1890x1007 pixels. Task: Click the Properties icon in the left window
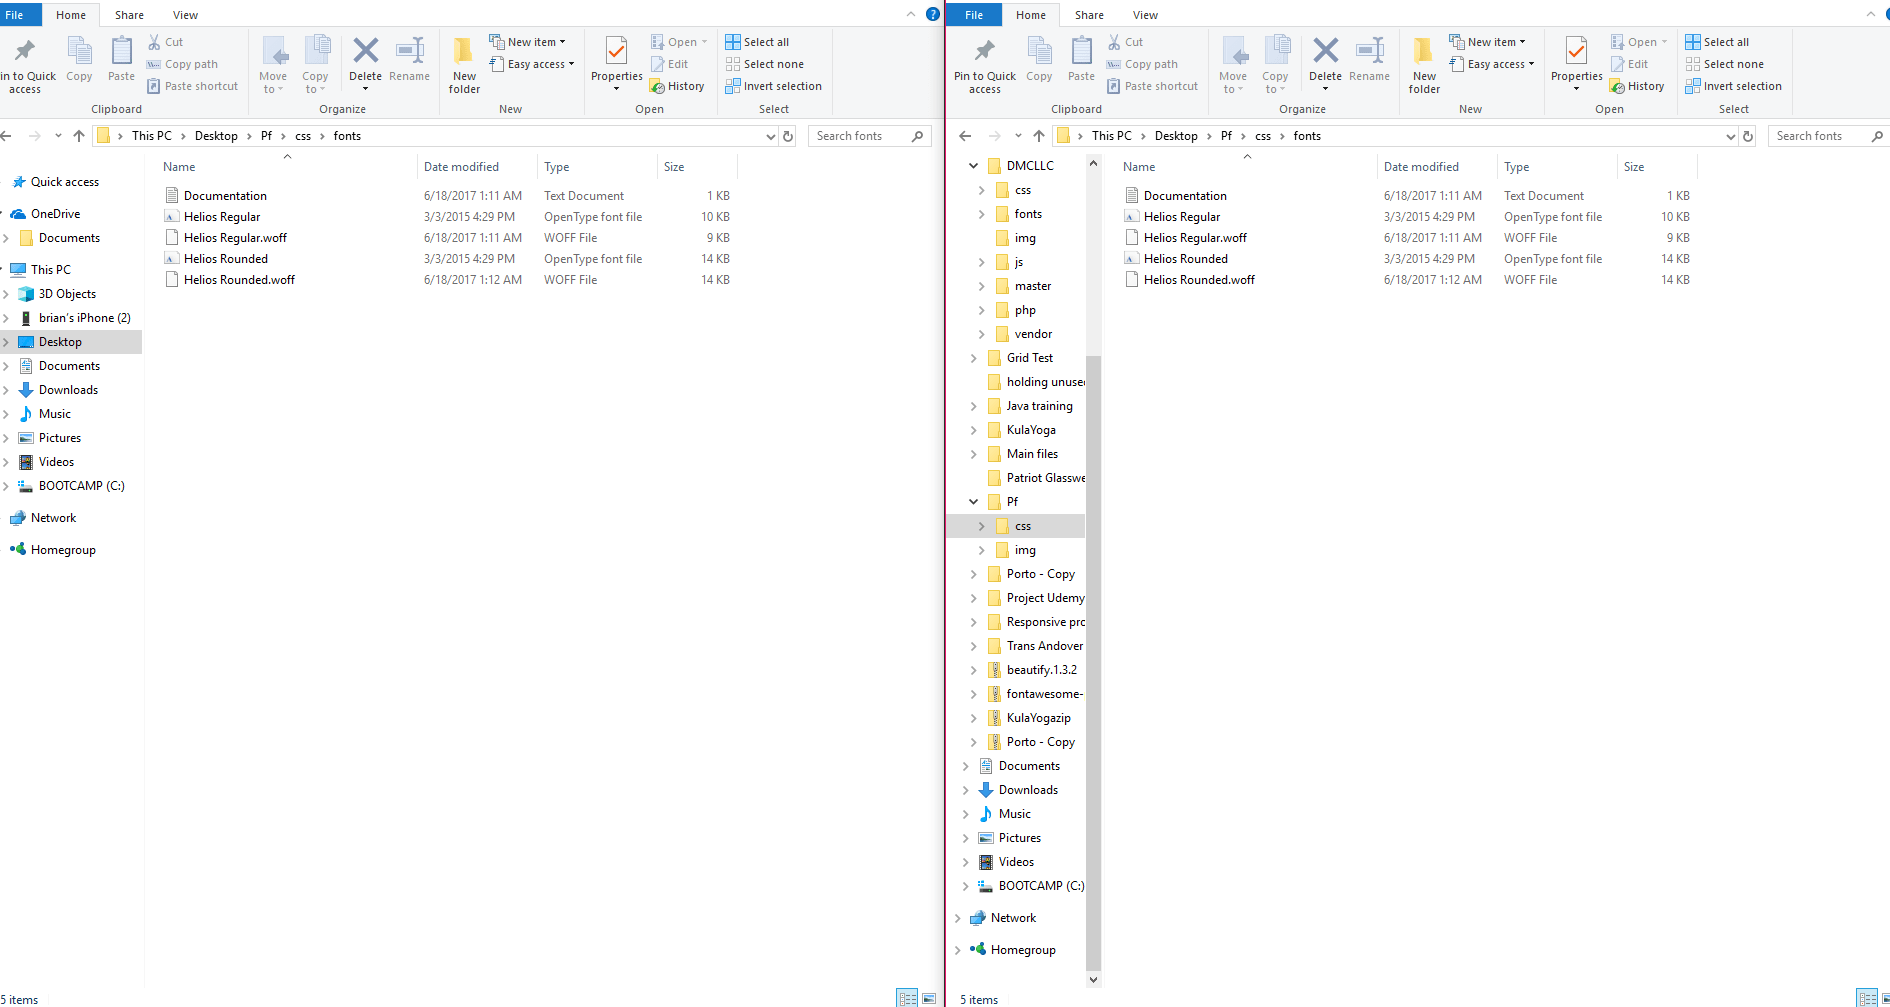point(616,50)
